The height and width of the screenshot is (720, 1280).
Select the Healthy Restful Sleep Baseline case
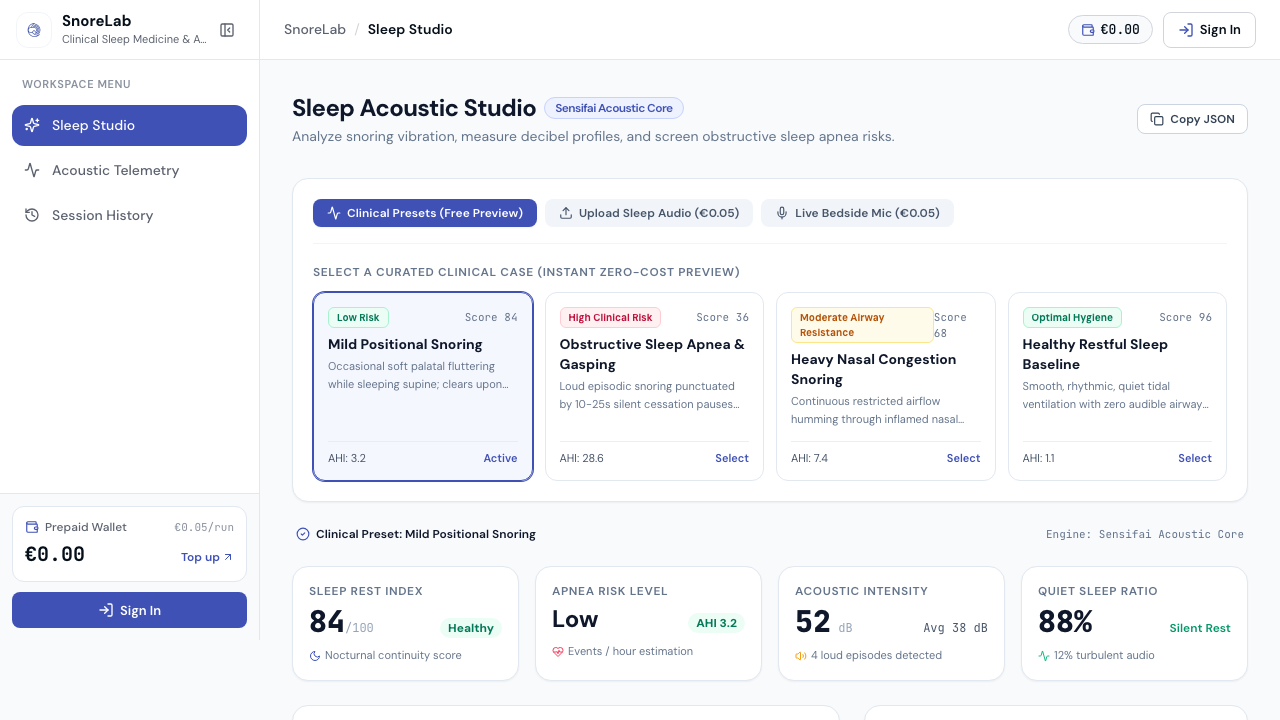tap(1117, 386)
